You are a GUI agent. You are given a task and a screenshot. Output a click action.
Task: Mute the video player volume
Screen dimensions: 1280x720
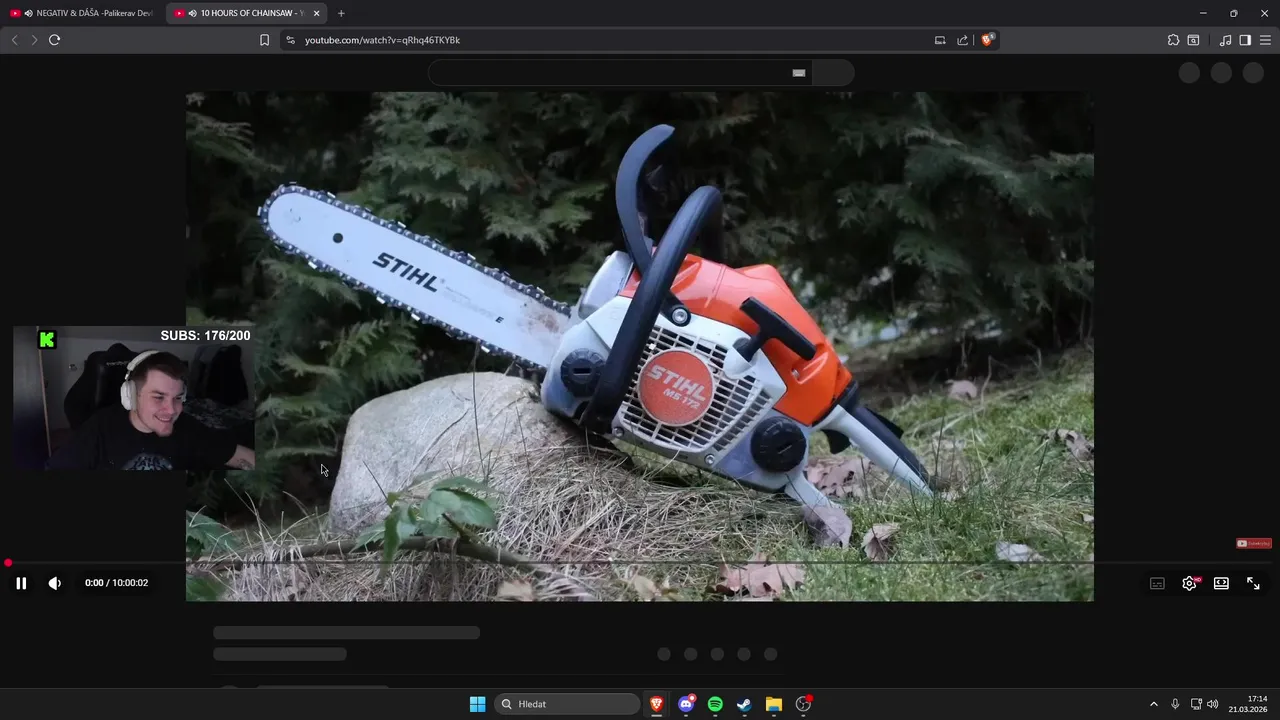(55, 583)
